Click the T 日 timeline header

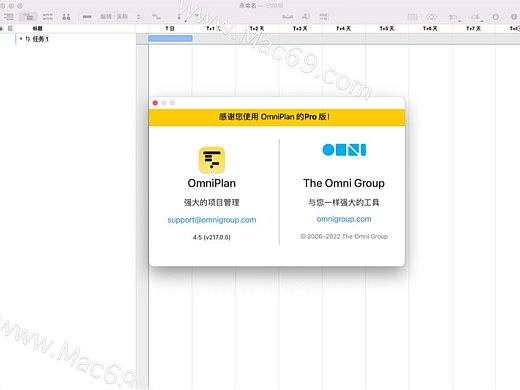(170, 29)
